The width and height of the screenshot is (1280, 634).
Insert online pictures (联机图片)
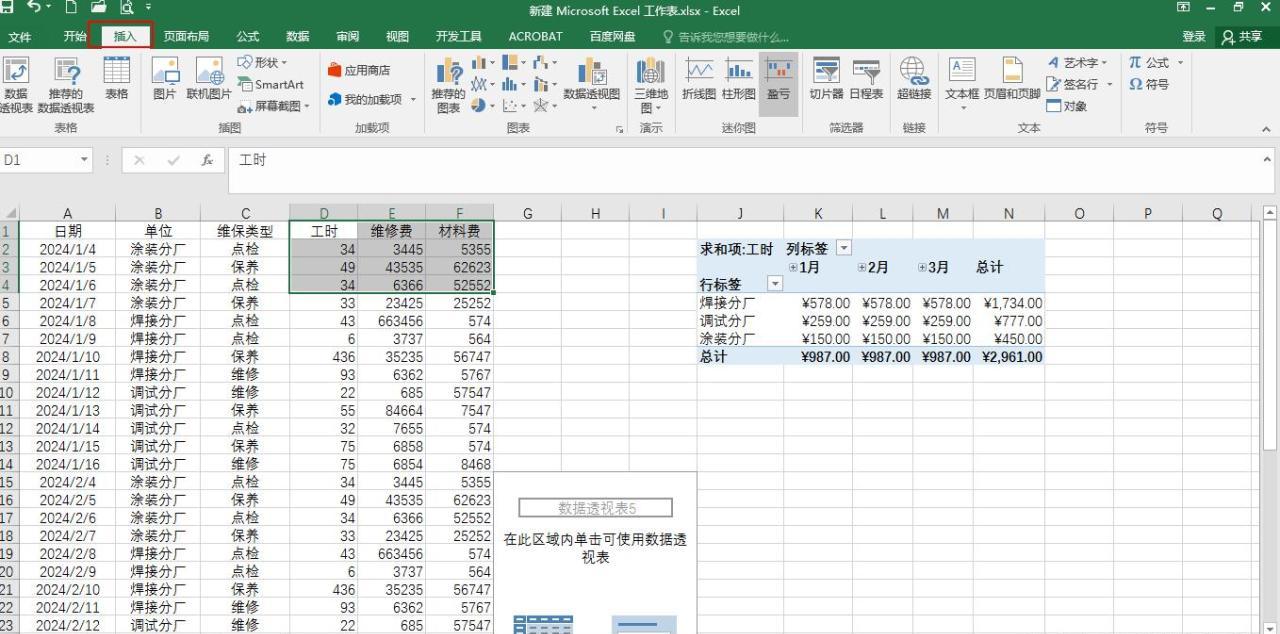pyautogui.click(x=209, y=78)
